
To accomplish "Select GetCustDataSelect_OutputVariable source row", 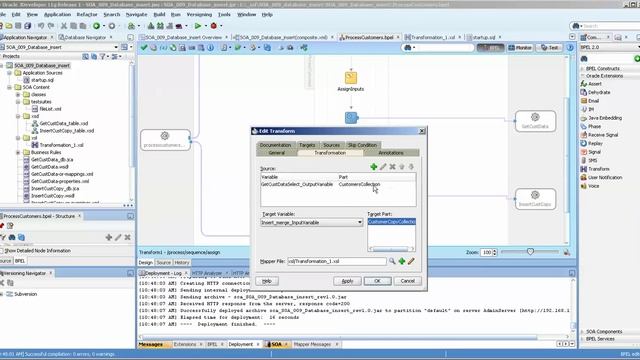I will click(x=338, y=184).
